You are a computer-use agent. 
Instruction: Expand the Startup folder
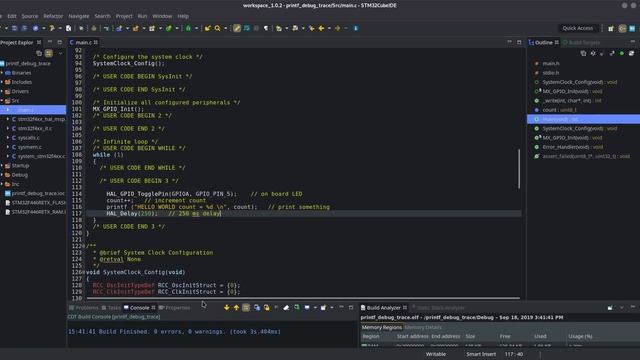click(2, 165)
